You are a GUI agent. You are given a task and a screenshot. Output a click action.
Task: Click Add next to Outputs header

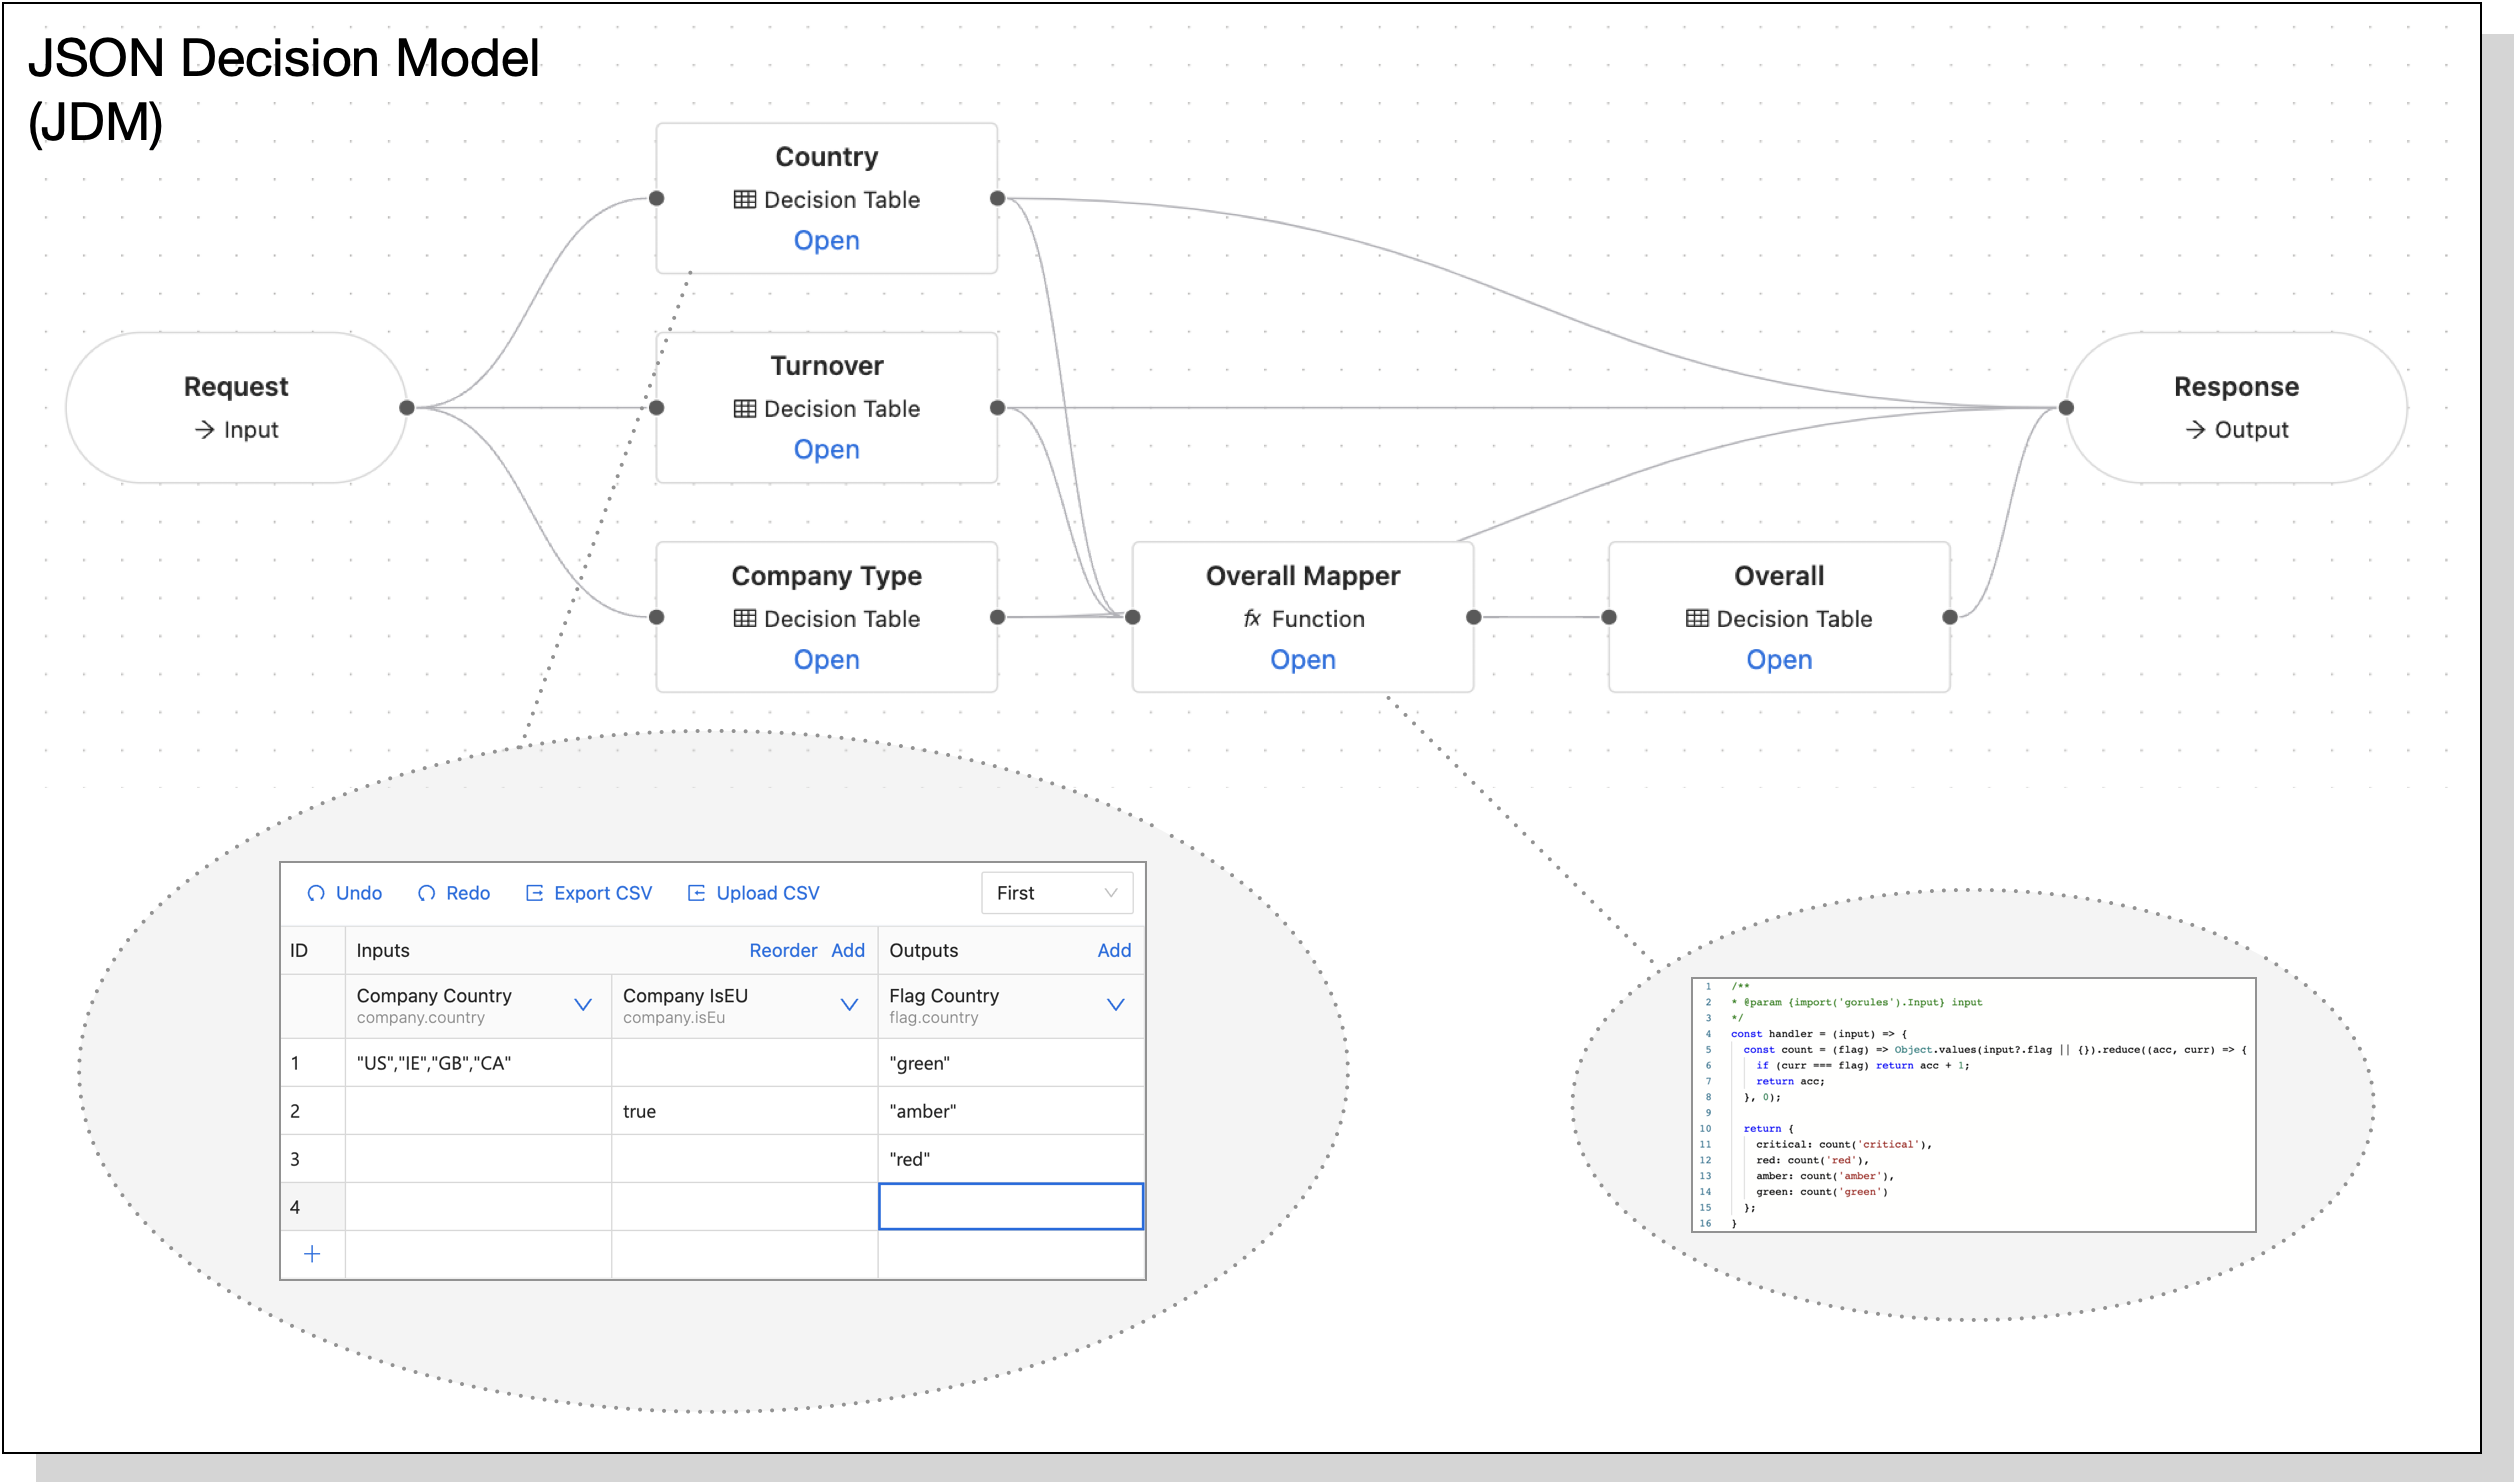[1114, 950]
